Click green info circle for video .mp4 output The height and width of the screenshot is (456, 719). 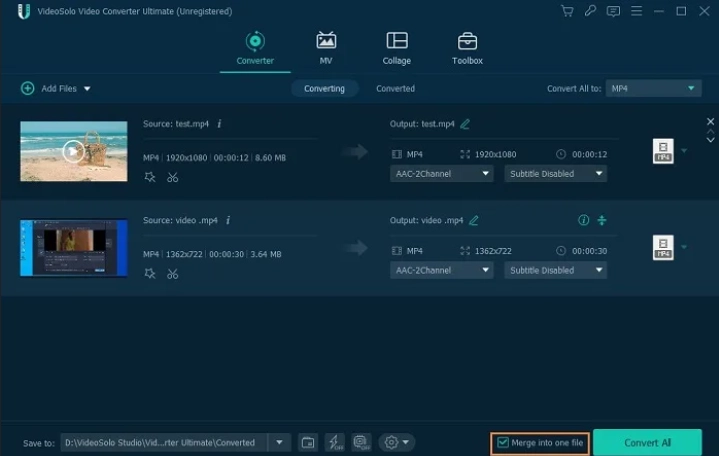tap(583, 220)
